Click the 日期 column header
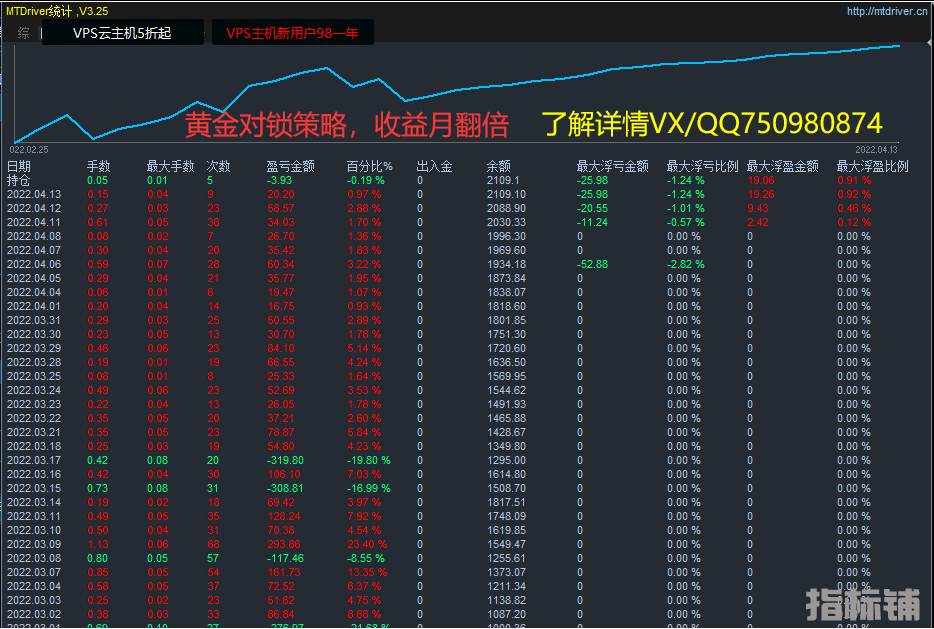 click(x=19, y=166)
